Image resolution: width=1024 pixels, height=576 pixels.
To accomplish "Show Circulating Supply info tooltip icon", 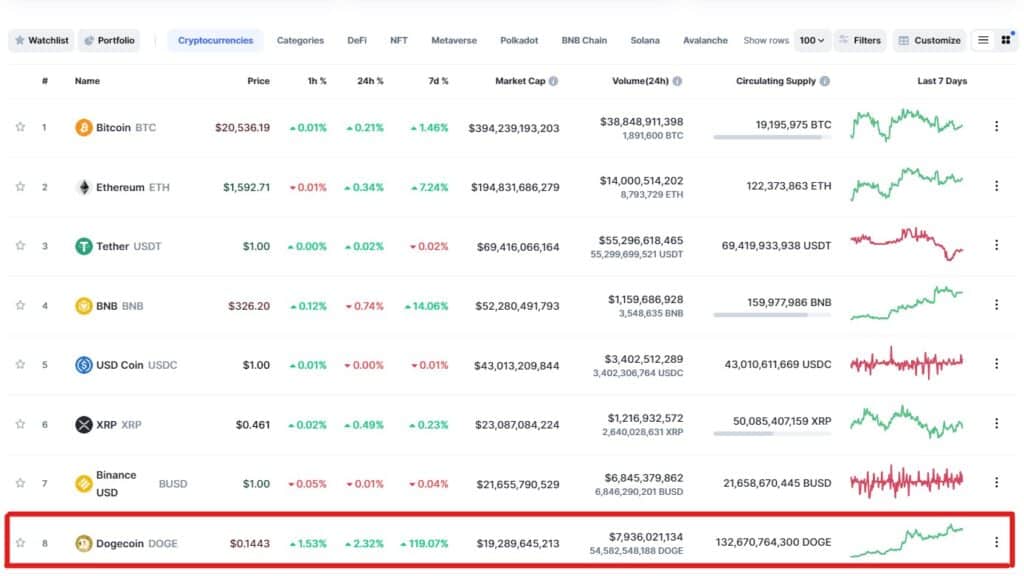I will pos(825,81).
